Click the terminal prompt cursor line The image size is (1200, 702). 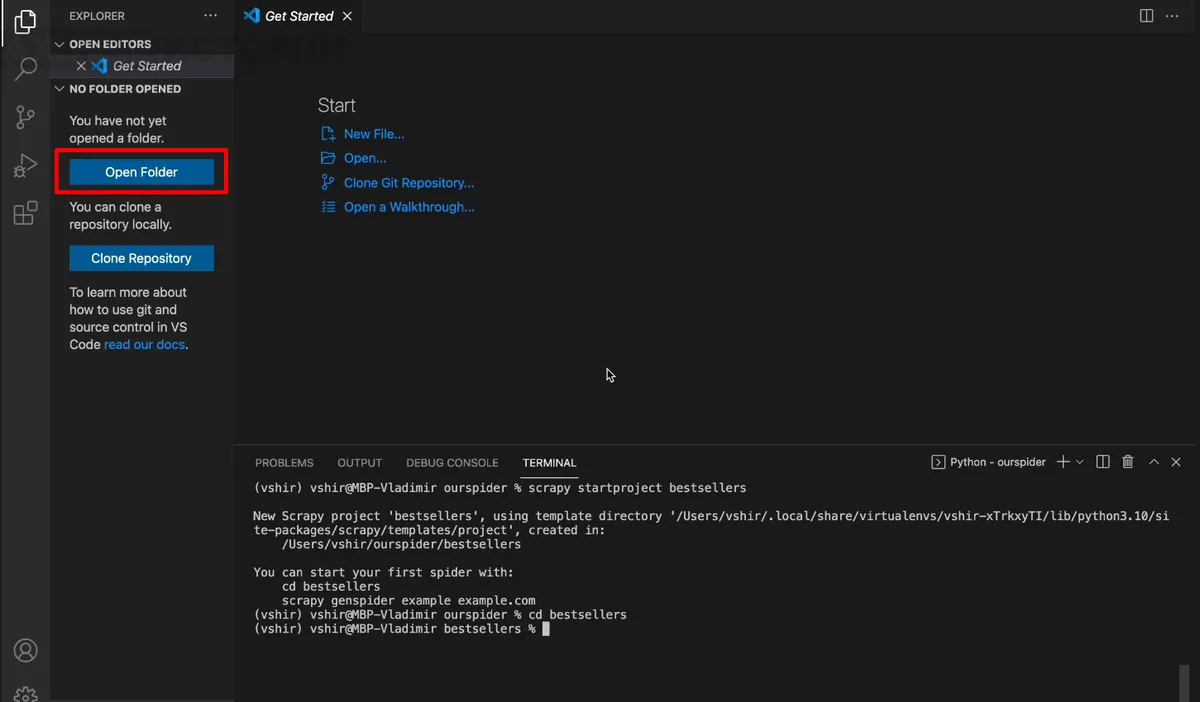[402, 629]
